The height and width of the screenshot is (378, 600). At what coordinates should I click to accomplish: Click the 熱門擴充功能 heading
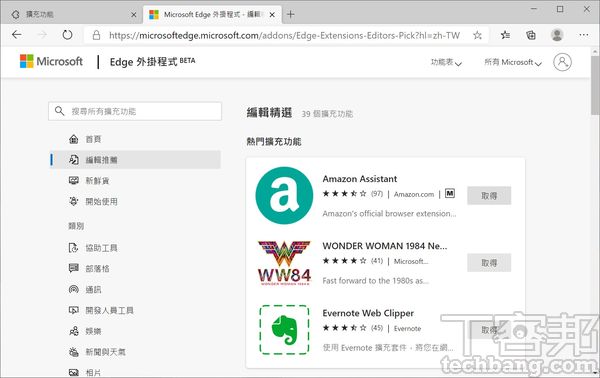click(274, 142)
